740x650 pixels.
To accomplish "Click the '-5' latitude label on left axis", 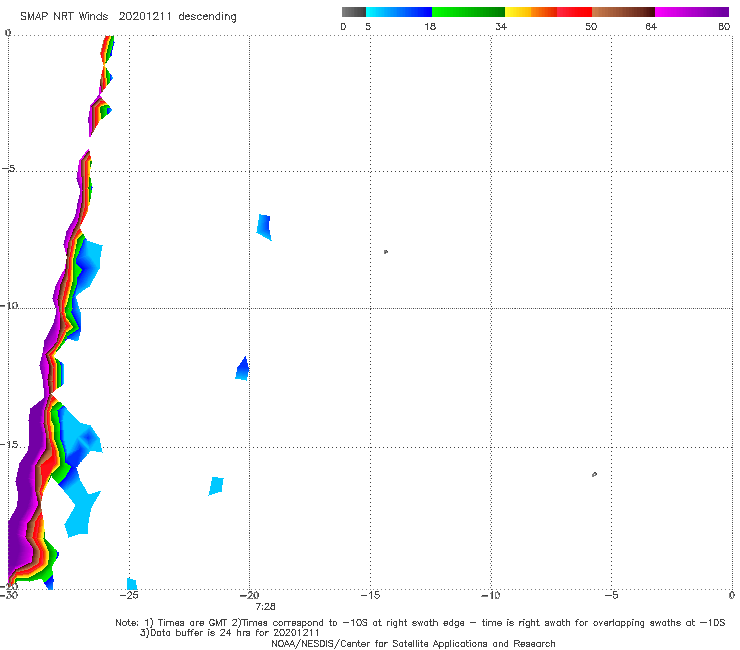I will pyautogui.click(x=8, y=169).
